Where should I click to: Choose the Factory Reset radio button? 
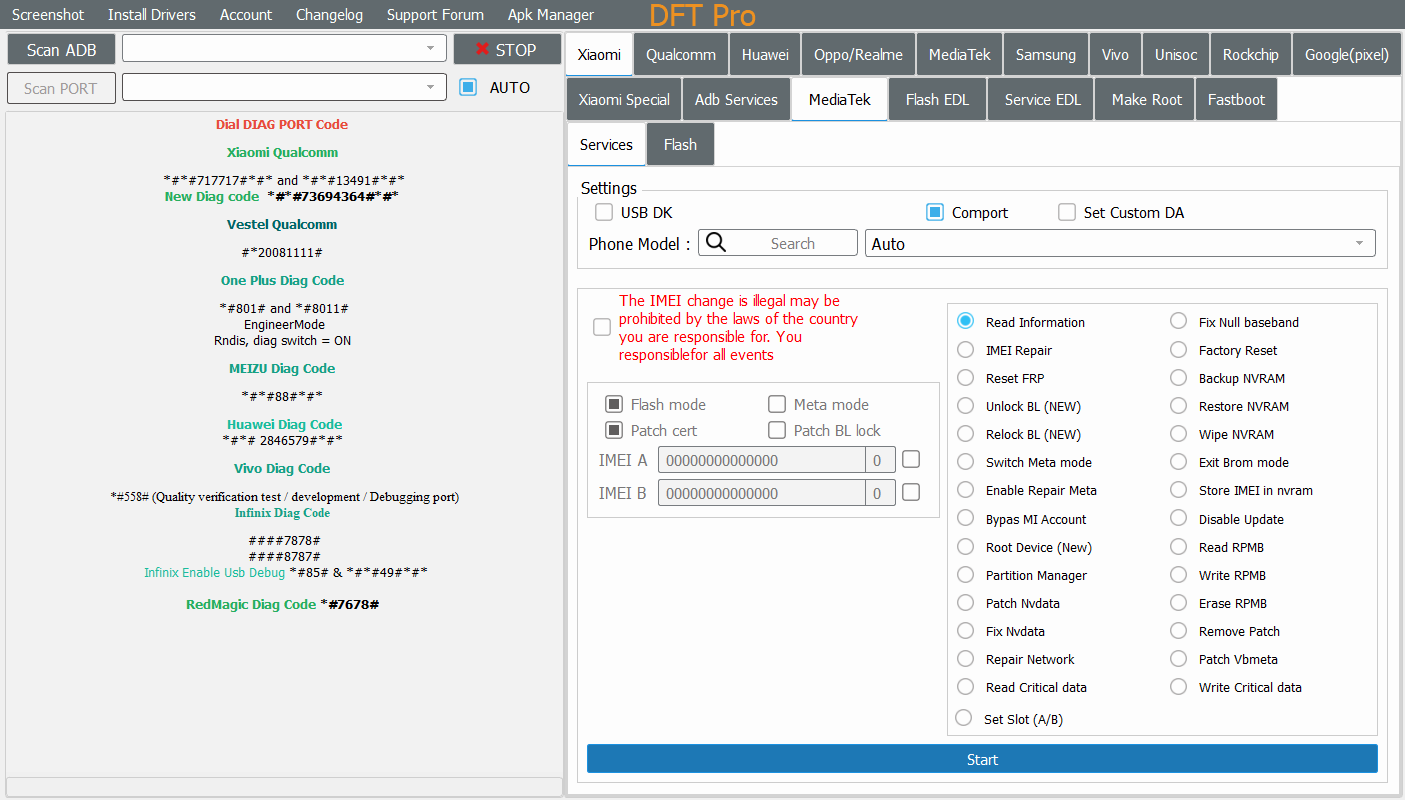(1178, 350)
